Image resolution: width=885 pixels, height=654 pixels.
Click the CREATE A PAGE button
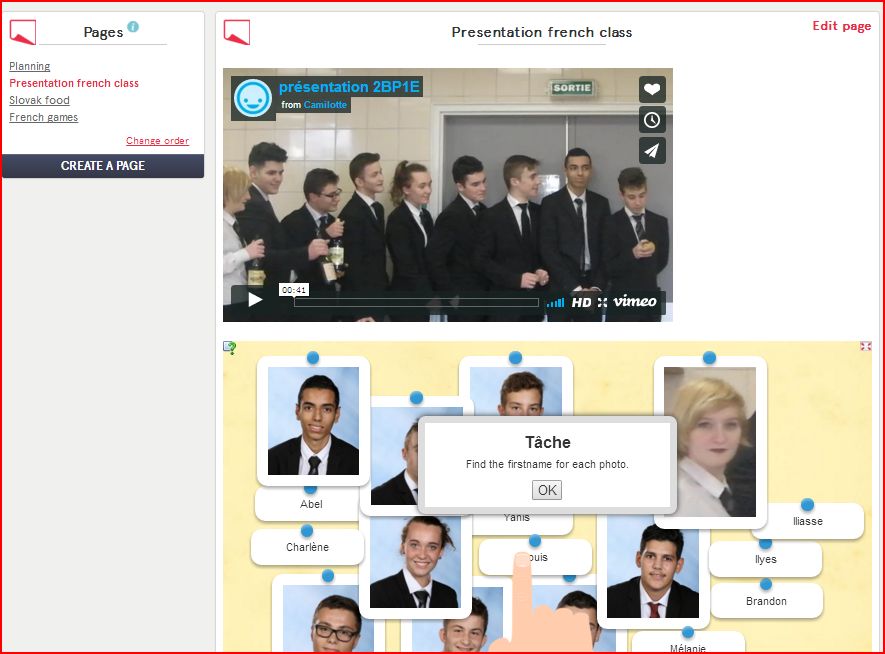(103, 166)
